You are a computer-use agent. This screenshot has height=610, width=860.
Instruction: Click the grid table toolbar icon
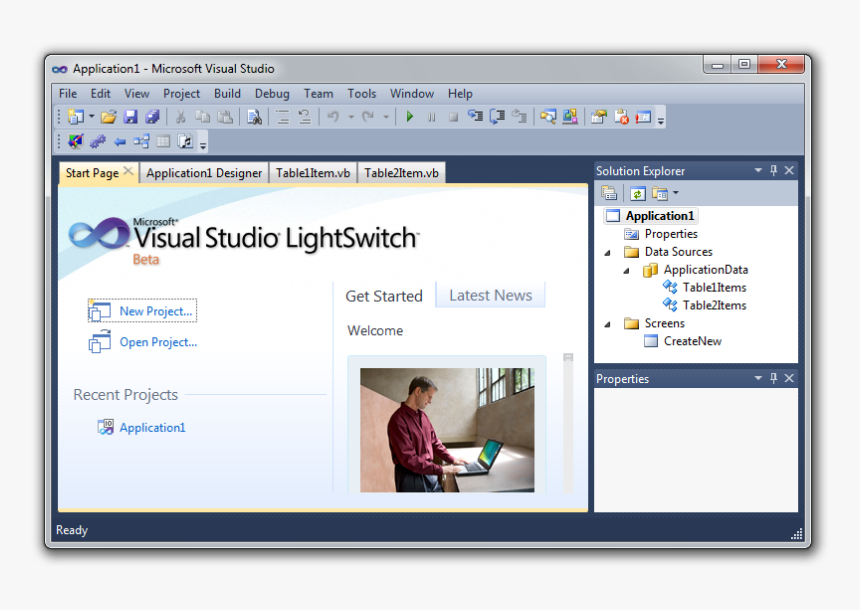click(163, 142)
